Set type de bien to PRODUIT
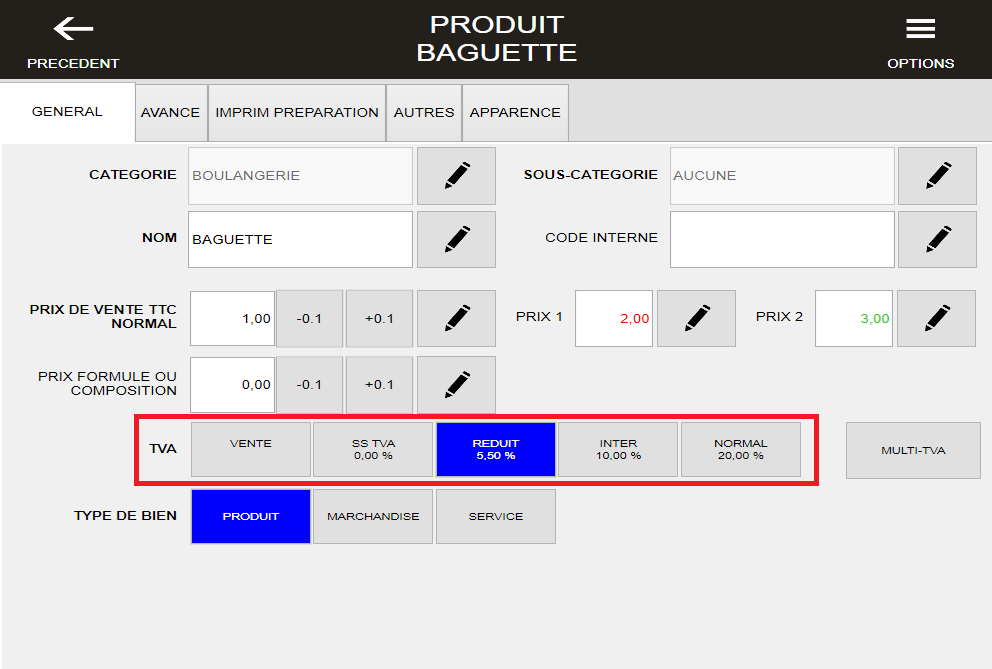The height and width of the screenshot is (669, 992). click(251, 516)
